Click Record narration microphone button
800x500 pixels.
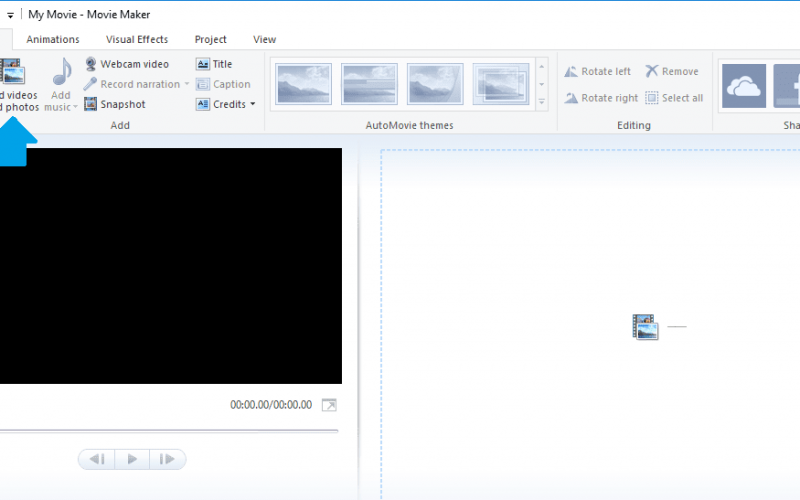pyautogui.click(x=132, y=84)
